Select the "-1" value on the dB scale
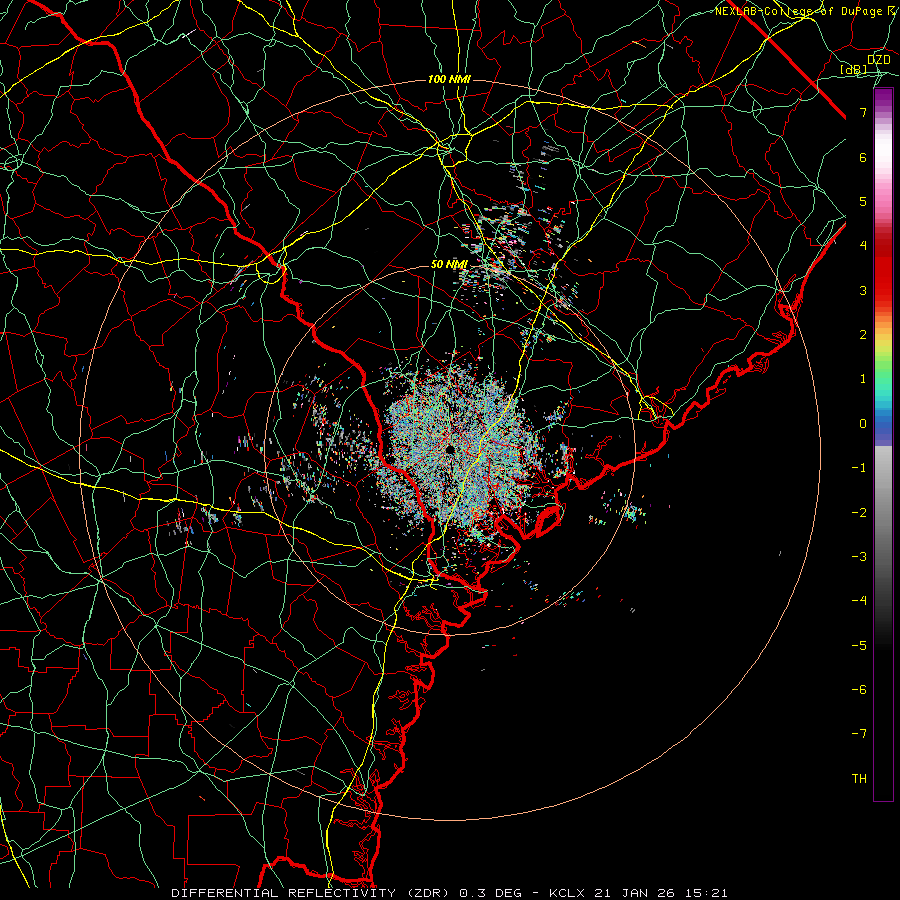The height and width of the screenshot is (900, 900). (x=859, y=468)
